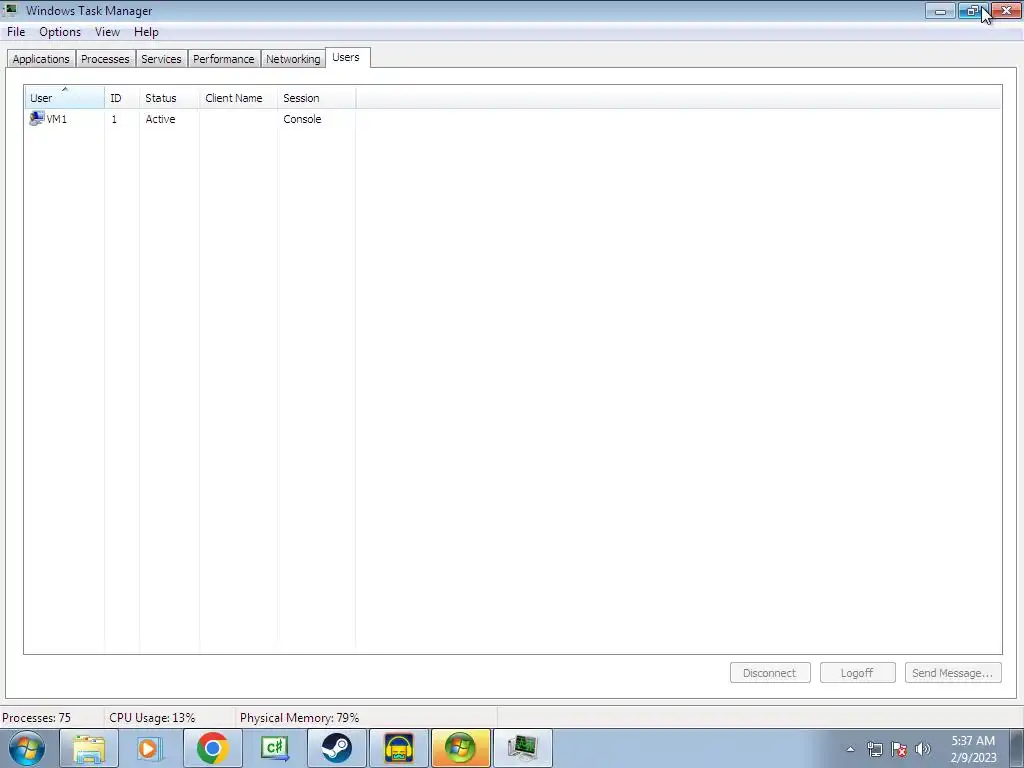Open the network status tray icon
Viewport: 1024px width, 768px height.
tap(874, 749)
